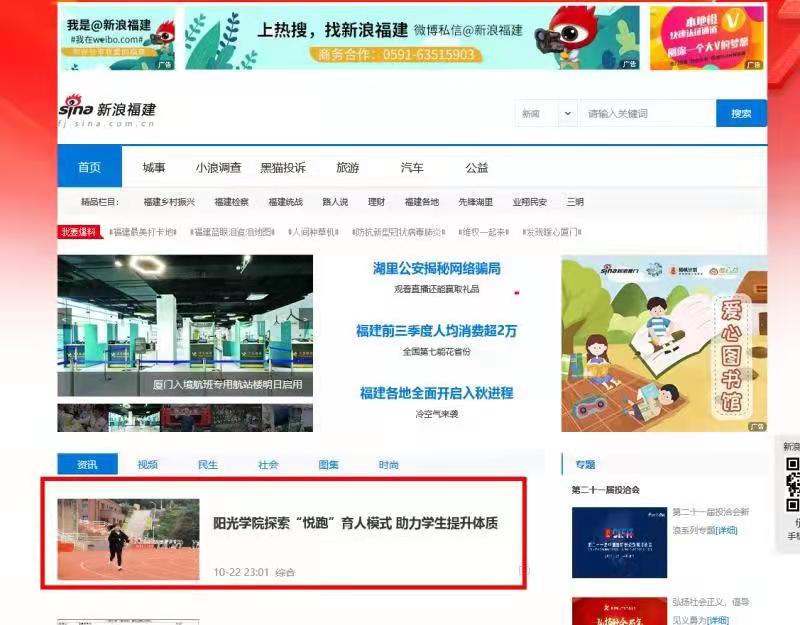Open the running track article thumbnail

129,539
